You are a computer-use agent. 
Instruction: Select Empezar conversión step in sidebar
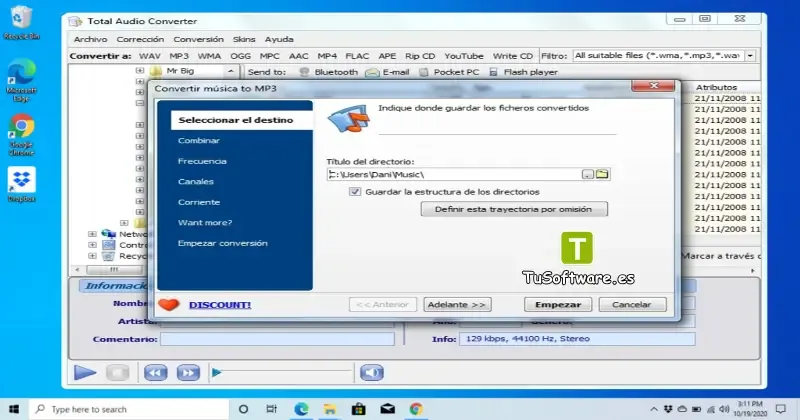click(x=222, y=243)
